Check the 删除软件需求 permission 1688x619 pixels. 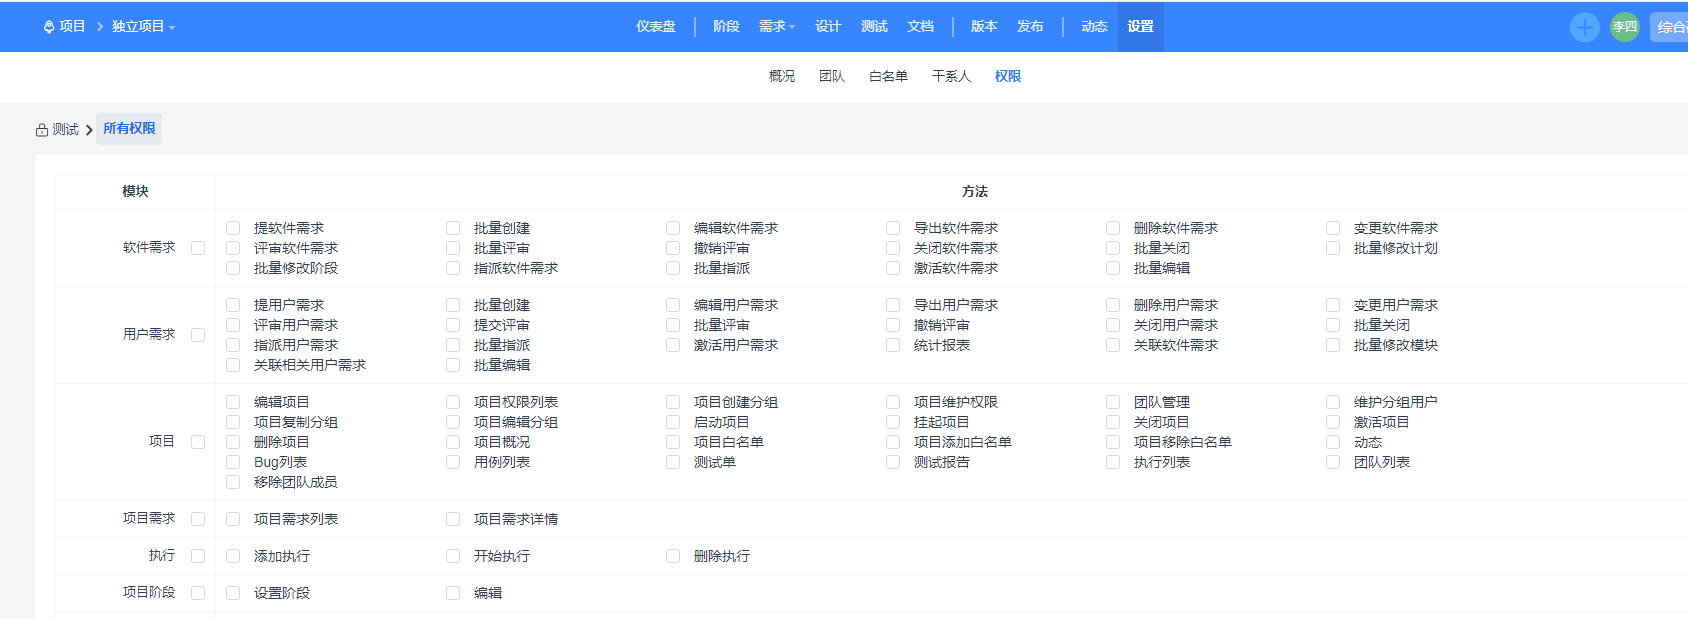click(x=1113, y=228)
